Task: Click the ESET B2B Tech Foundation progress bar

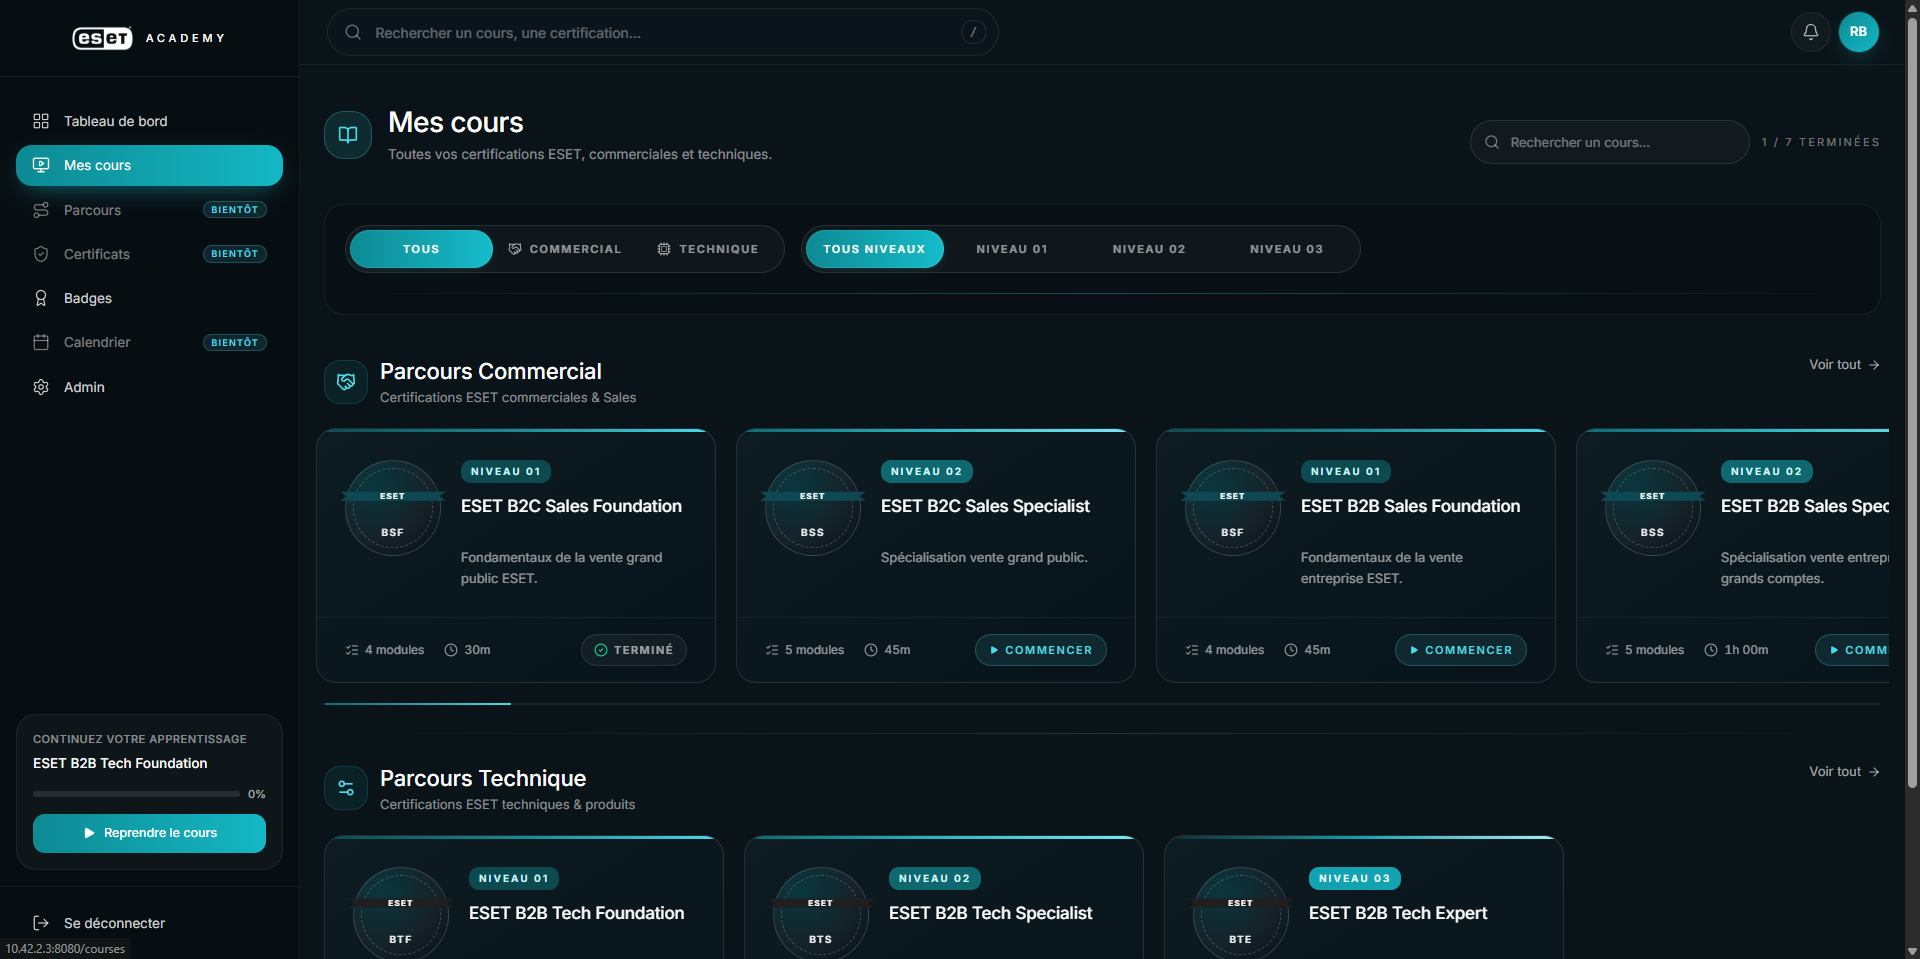Action: click(136, 794)
